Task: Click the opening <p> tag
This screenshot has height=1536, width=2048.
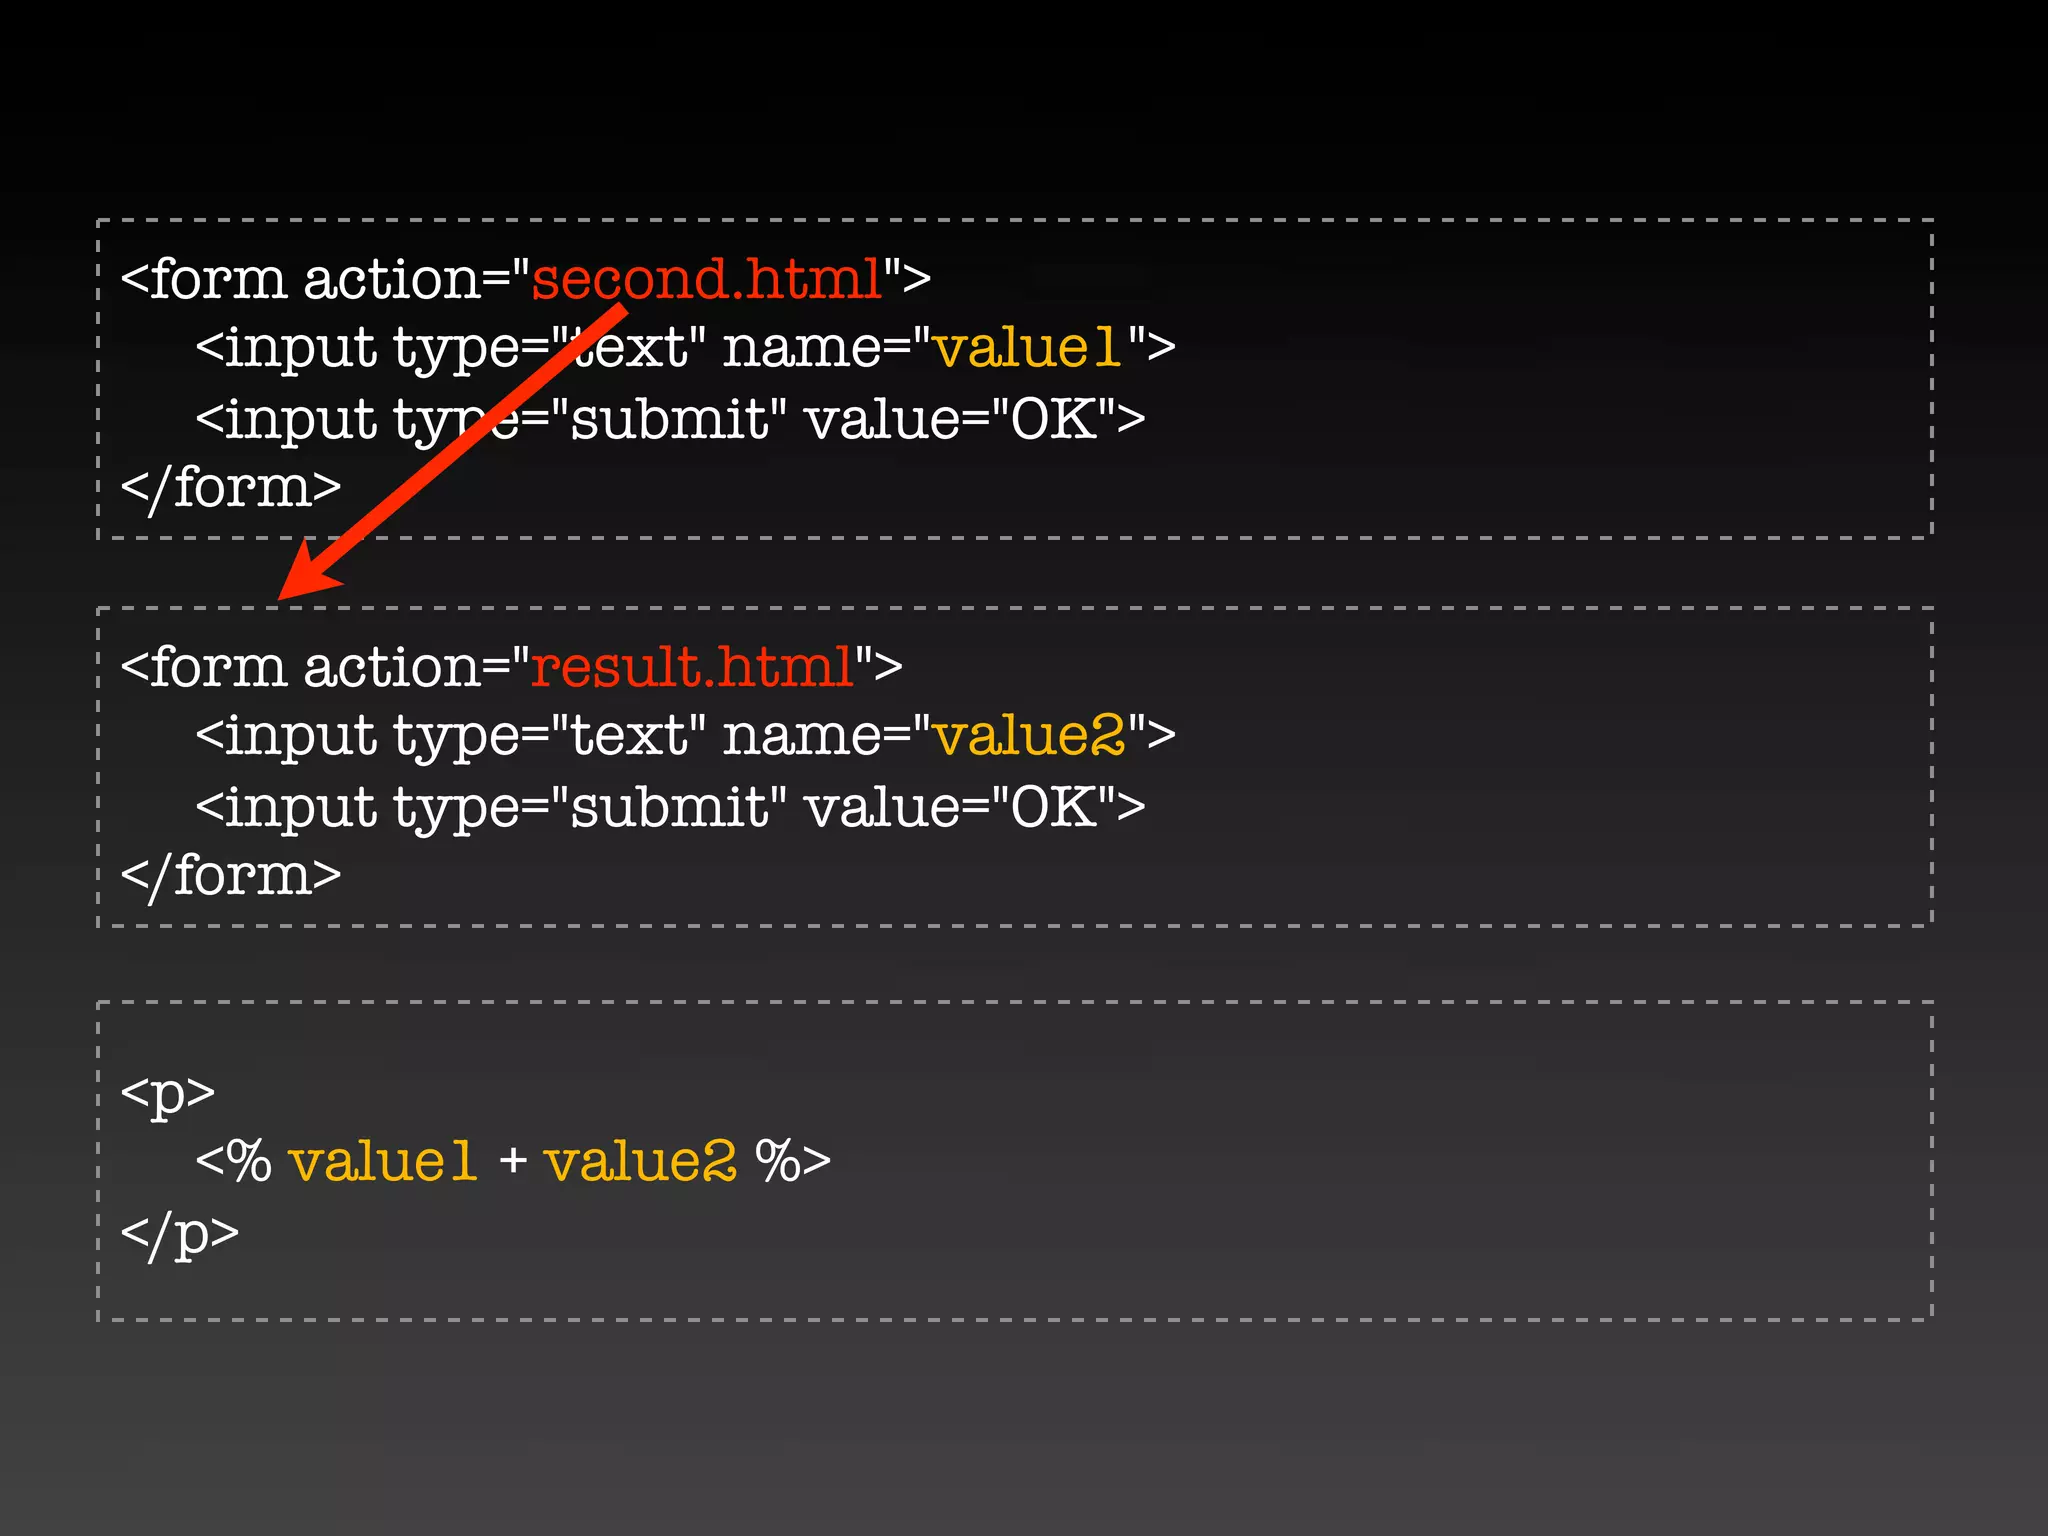Action: (x=167, y=1093)
